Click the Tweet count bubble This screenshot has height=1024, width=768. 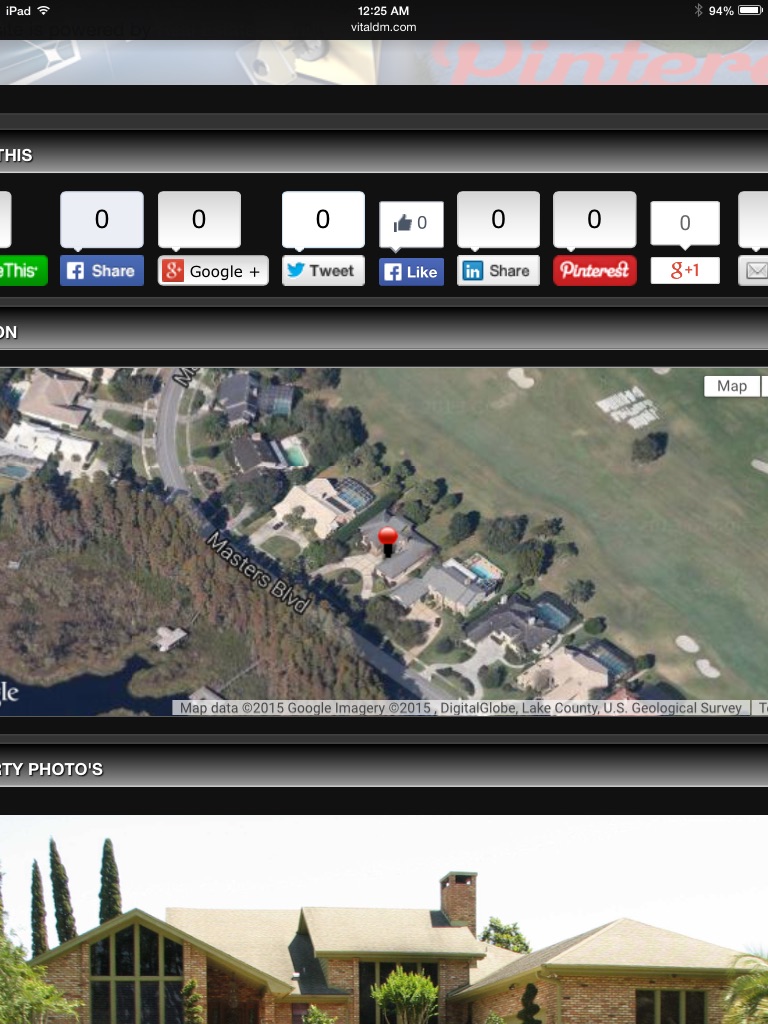tap(323, 219)
